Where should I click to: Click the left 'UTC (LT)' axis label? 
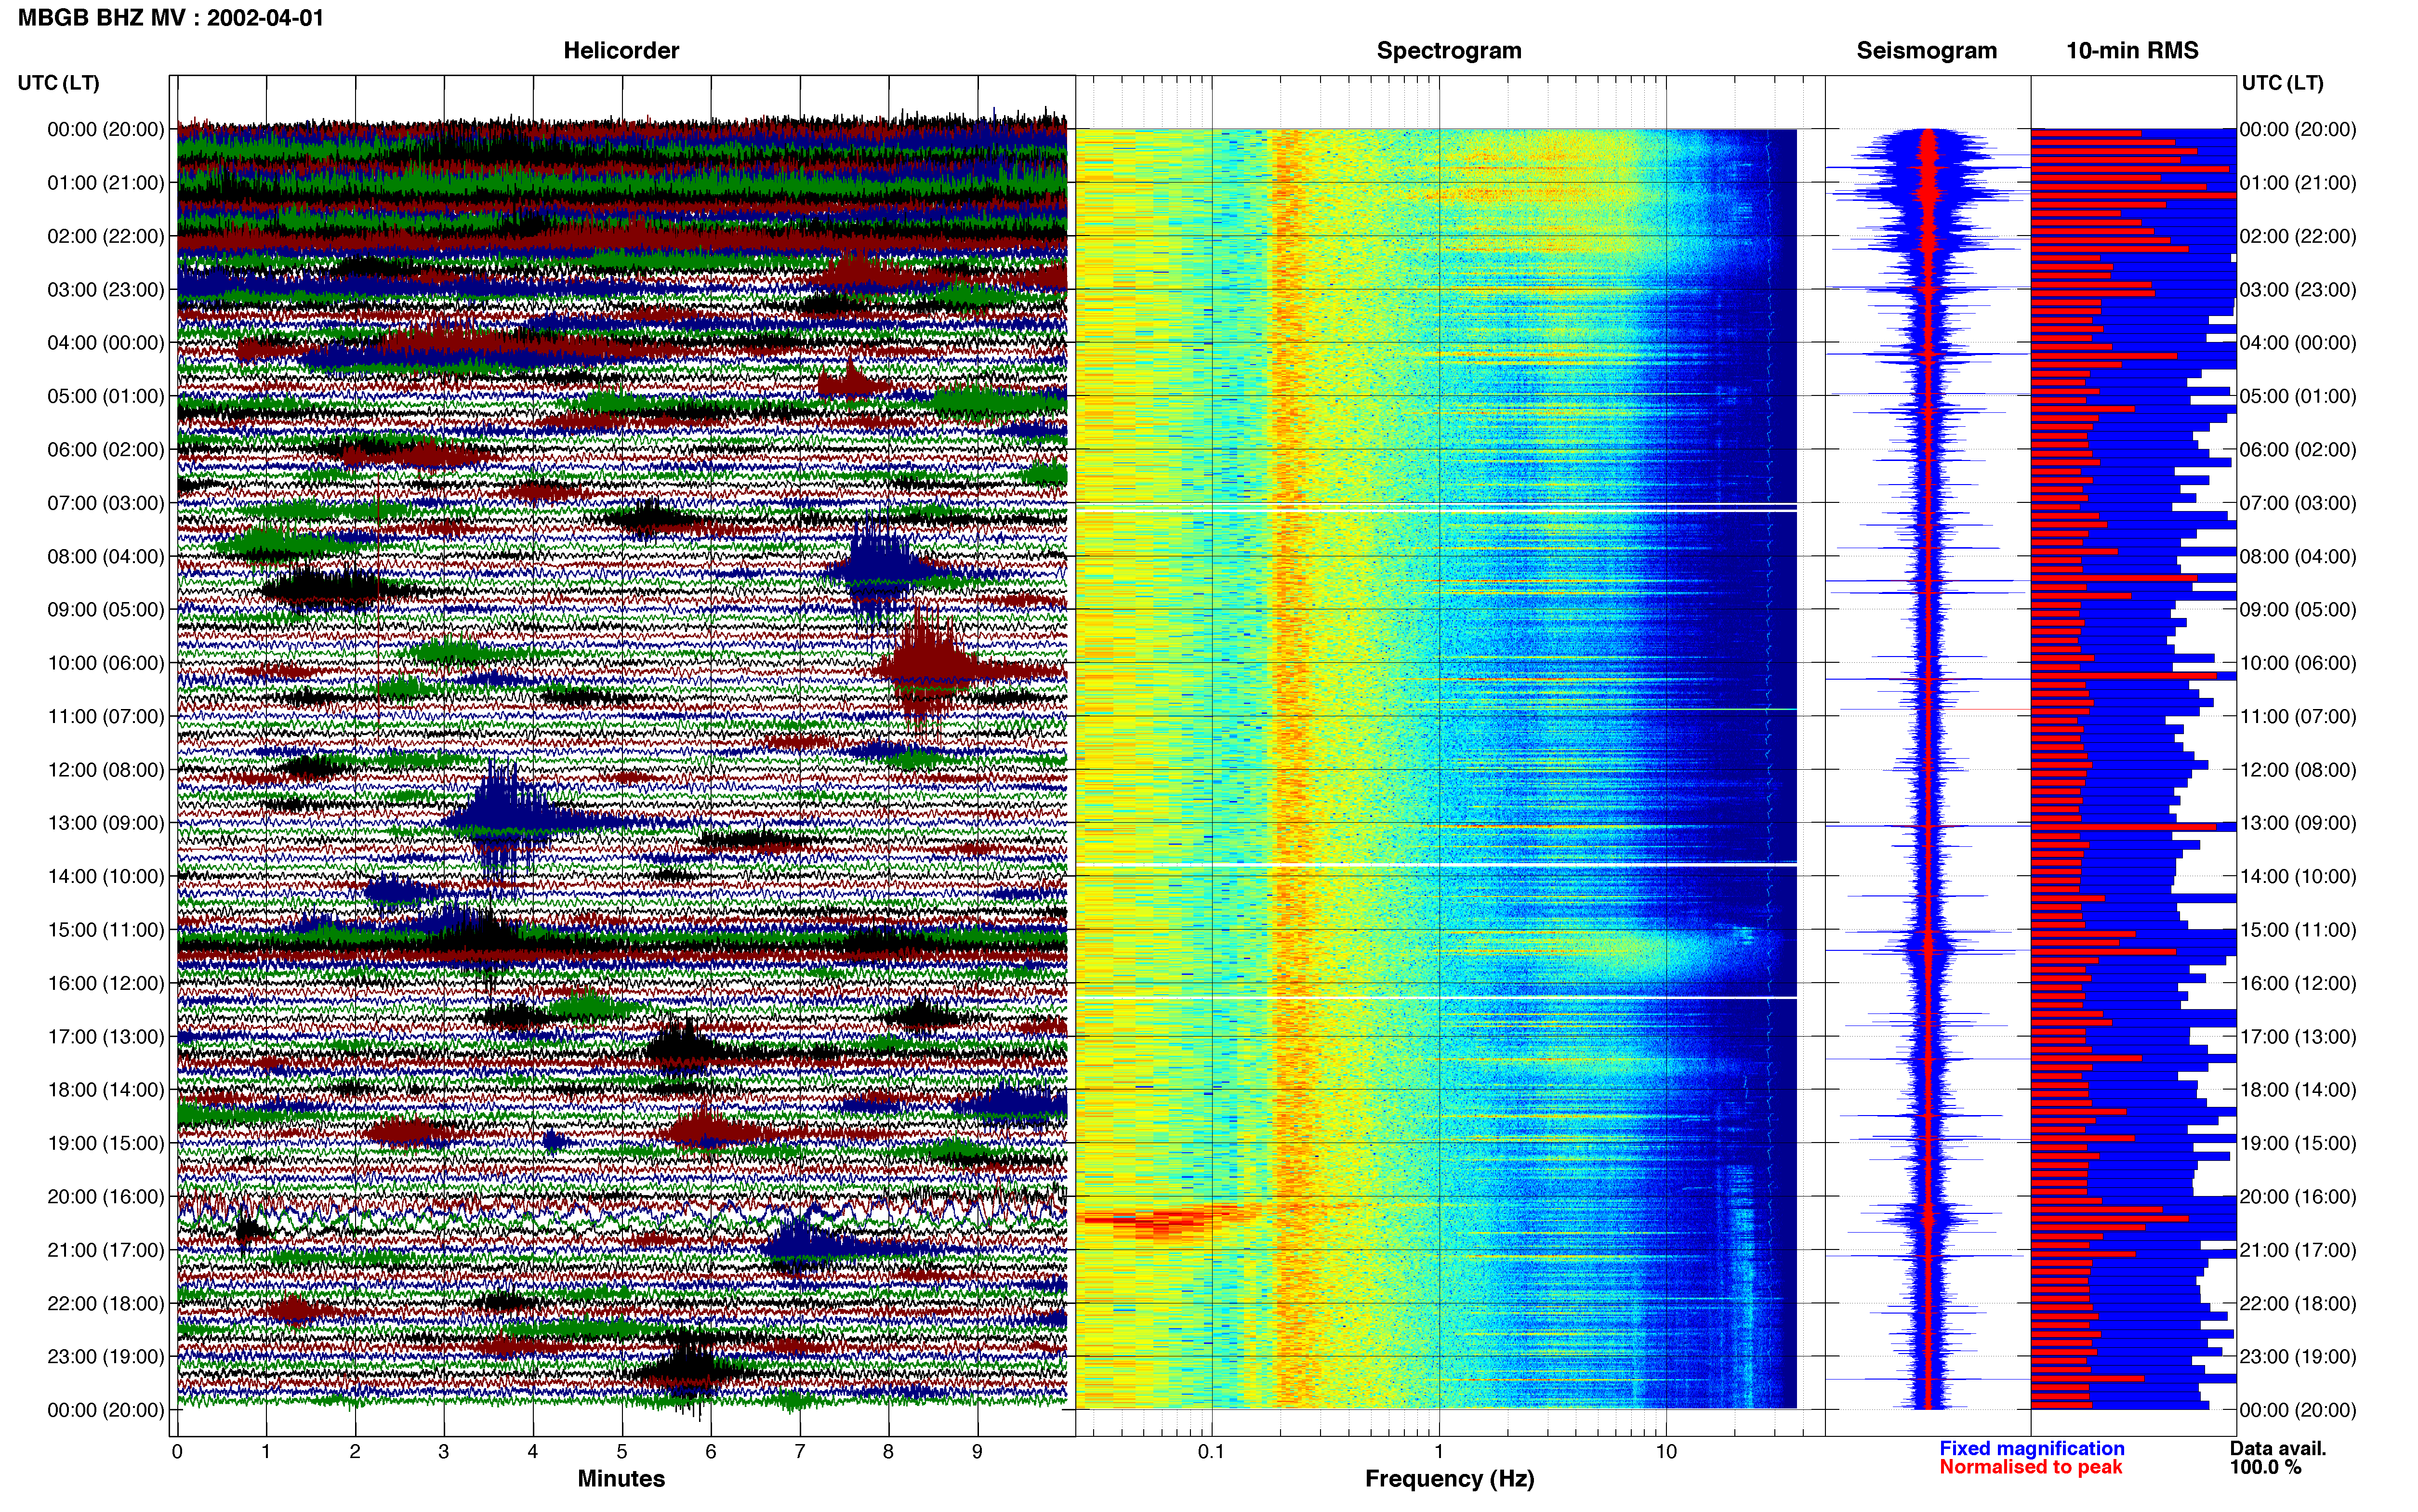(x=59, y=83)
